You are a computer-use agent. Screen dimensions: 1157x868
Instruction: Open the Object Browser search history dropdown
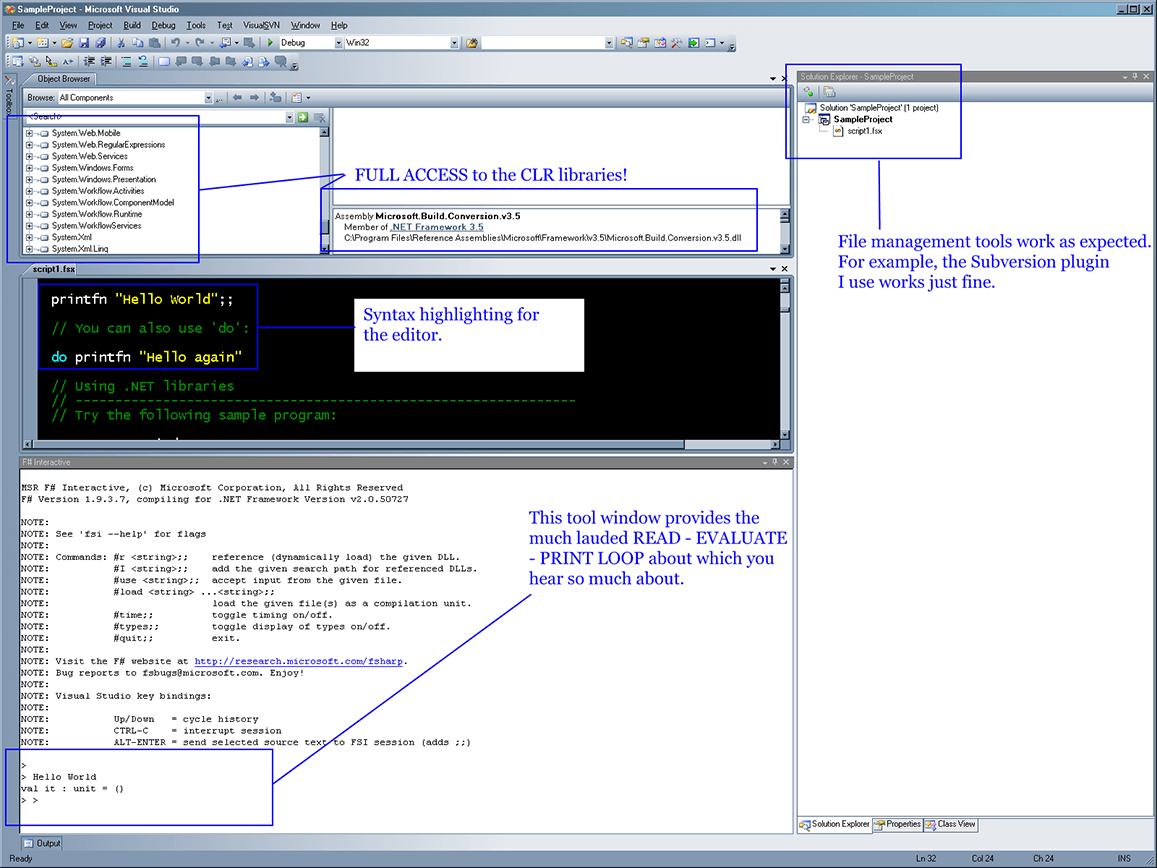tap(289, 117)
